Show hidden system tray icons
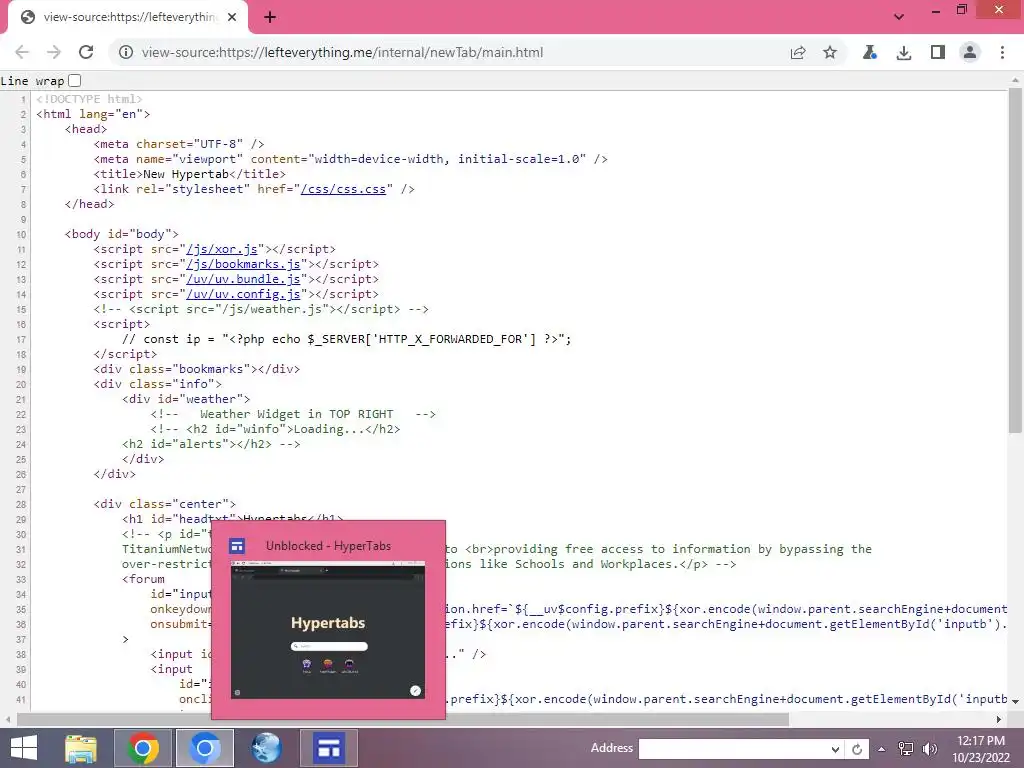This screenshot has height=768, width=1024. [882, 749]
